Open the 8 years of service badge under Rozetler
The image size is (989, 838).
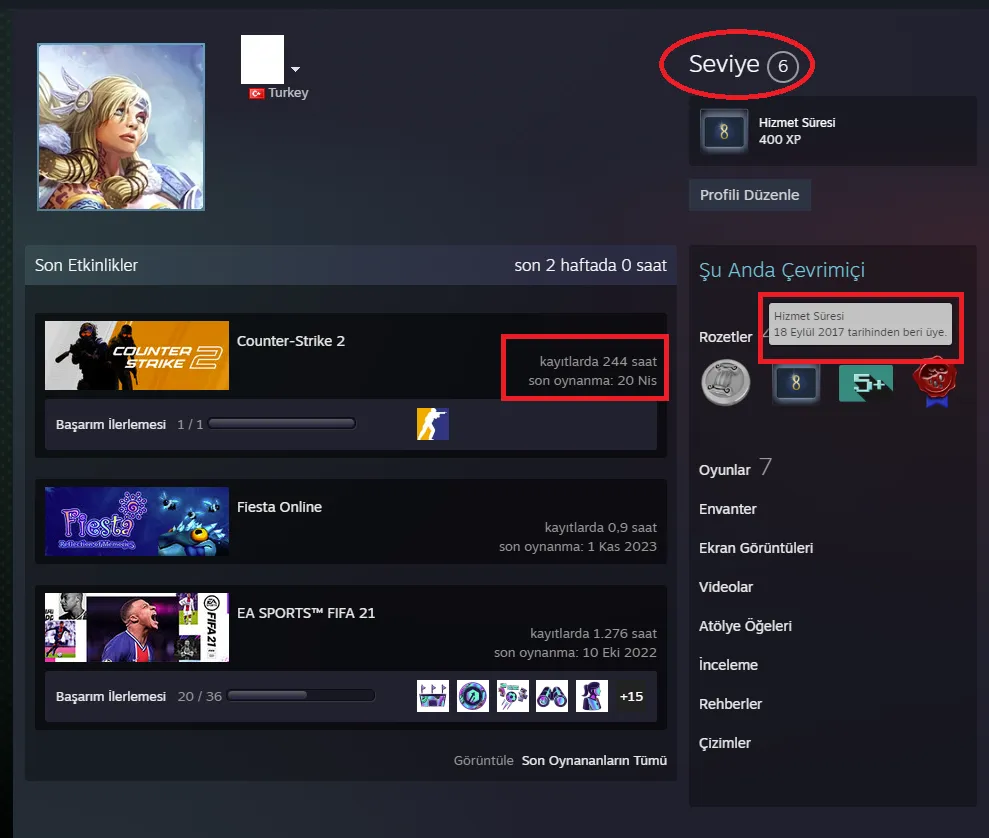pyautogui.click(x=796, y=384)
